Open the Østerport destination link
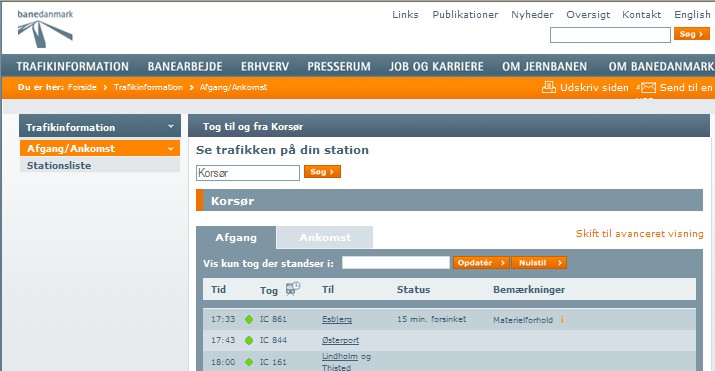 [x=340, y=340]
